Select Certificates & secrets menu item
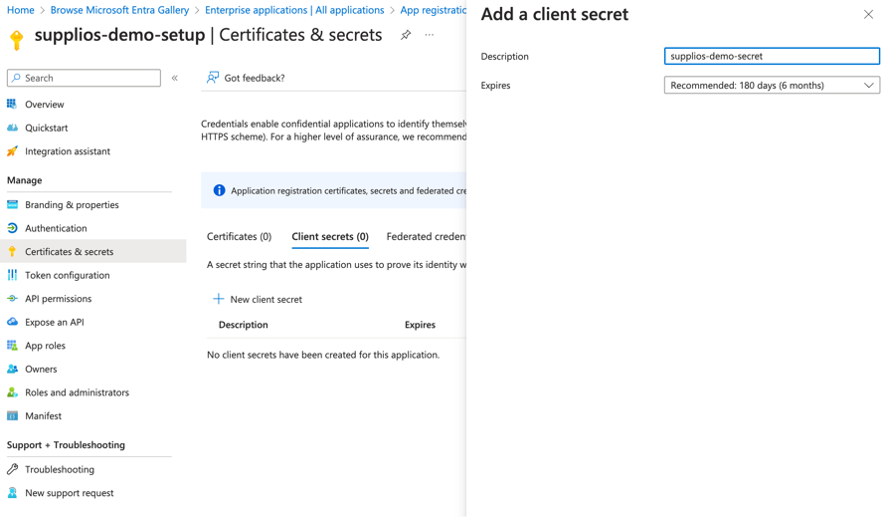Image resolution: width=892 pixels, height=519 pixels. point(93,252)
